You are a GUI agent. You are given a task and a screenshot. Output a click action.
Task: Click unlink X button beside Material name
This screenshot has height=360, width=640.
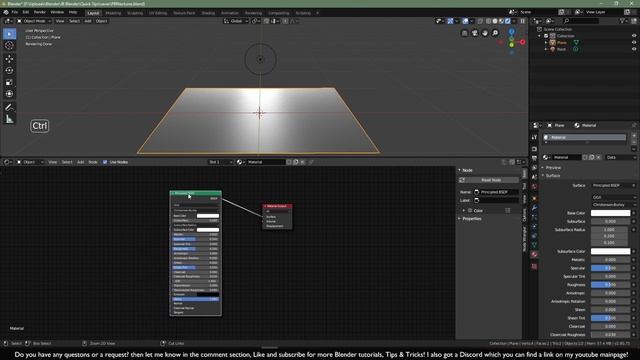[x=598, y=157]
